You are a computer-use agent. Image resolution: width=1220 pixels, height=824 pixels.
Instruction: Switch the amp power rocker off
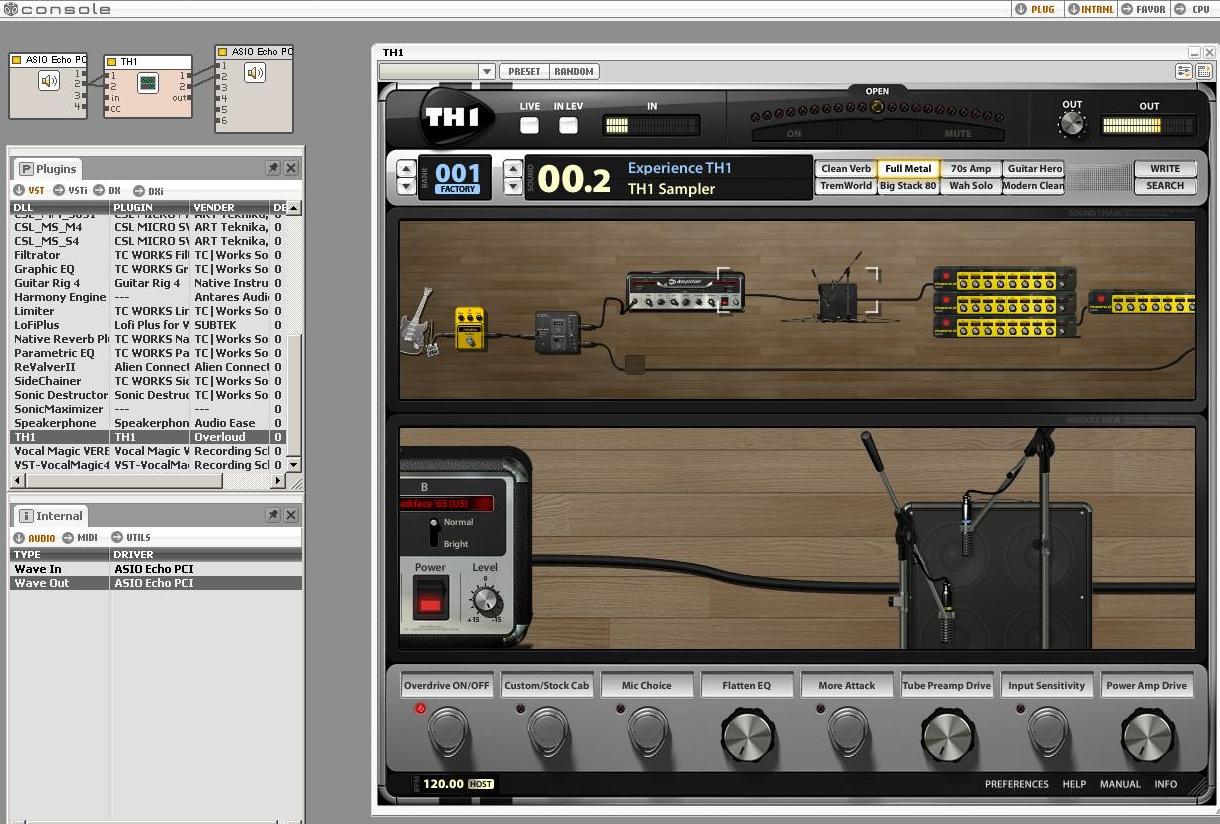[x=431, y=597]
